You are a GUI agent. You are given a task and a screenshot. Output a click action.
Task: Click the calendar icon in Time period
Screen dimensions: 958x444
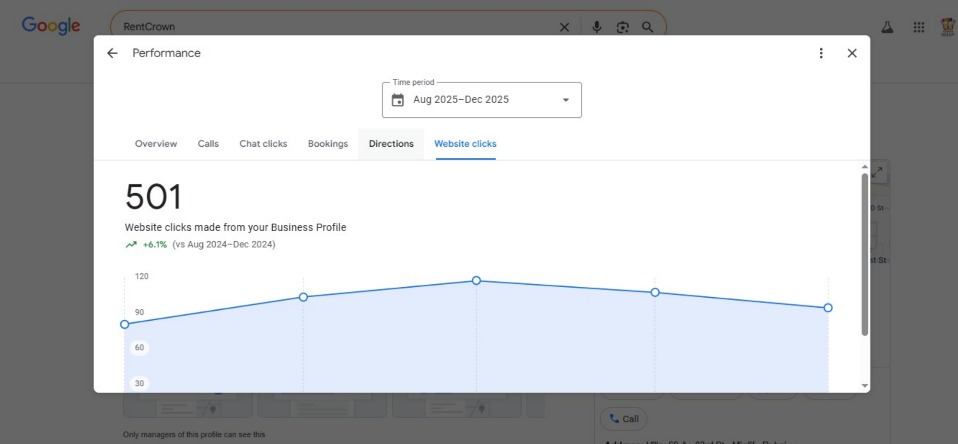tap(398, 100)
